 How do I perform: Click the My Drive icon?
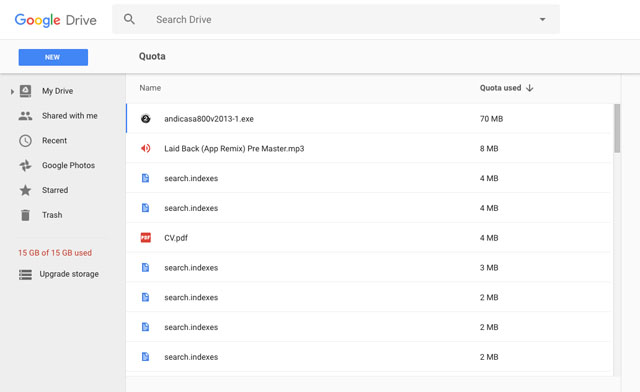coord(25,91)
